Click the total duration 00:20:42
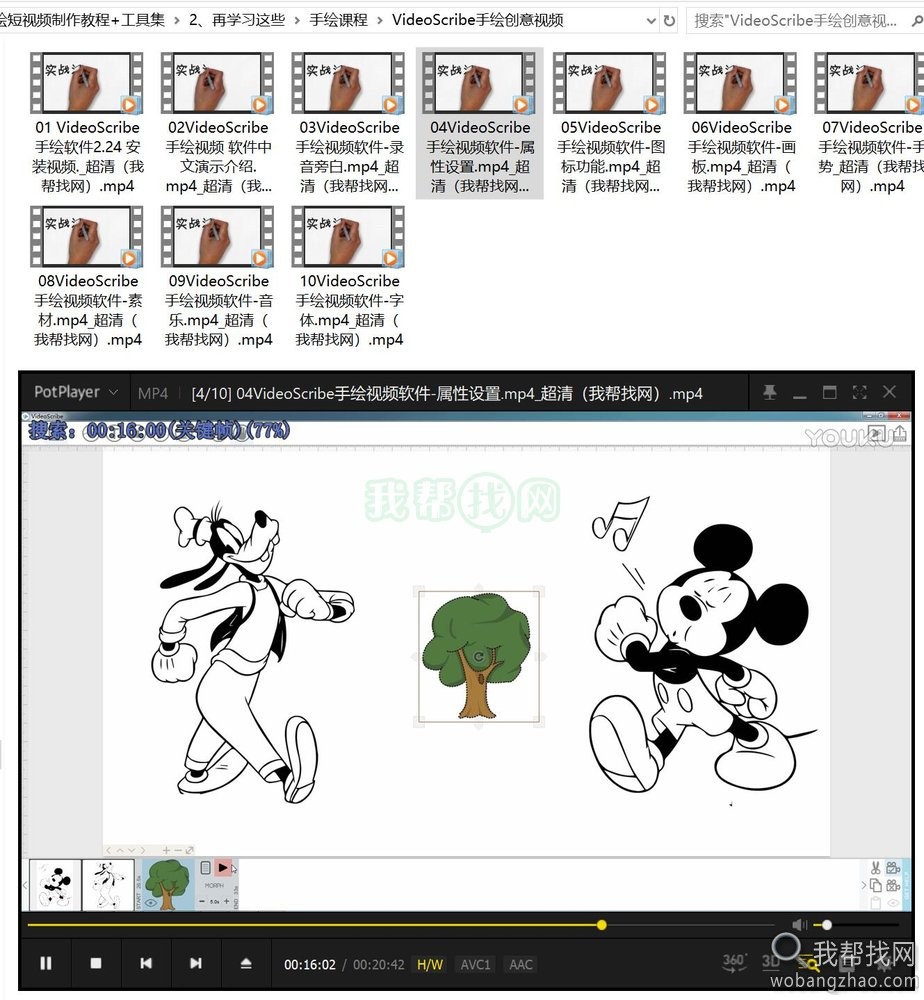 (x=379, y=964)
